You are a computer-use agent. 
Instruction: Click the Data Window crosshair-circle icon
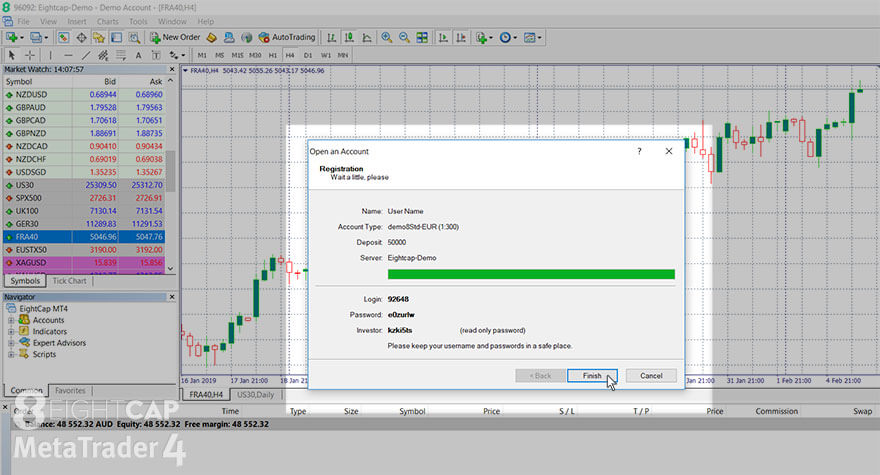pos(81,38)
